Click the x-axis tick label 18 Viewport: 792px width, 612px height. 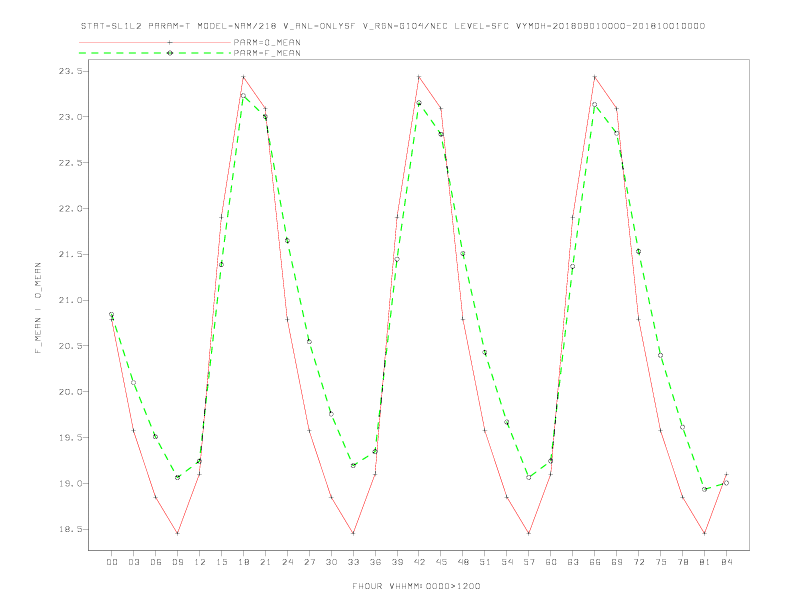243,562
